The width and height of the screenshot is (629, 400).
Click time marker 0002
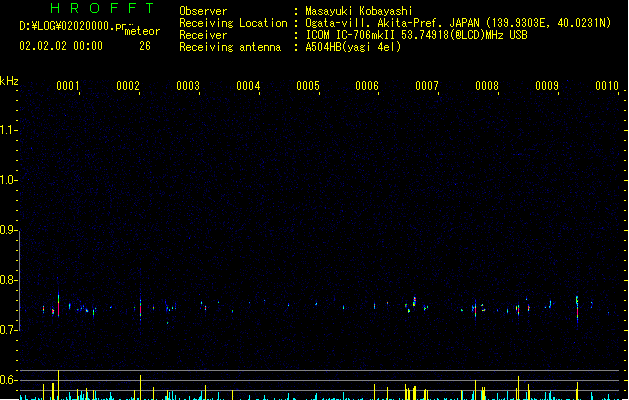coord(128,86)
